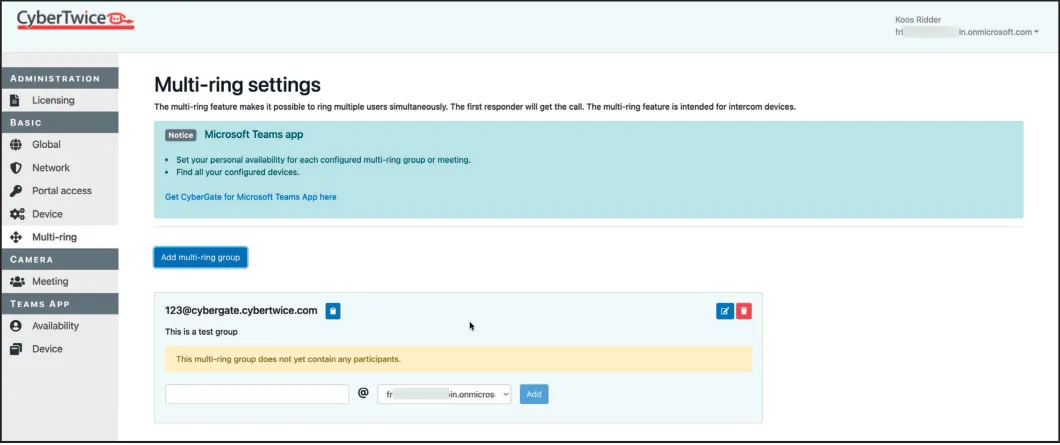Click the Multi-ring settings heading
The image size is (1060, 445).
[237, 85]
